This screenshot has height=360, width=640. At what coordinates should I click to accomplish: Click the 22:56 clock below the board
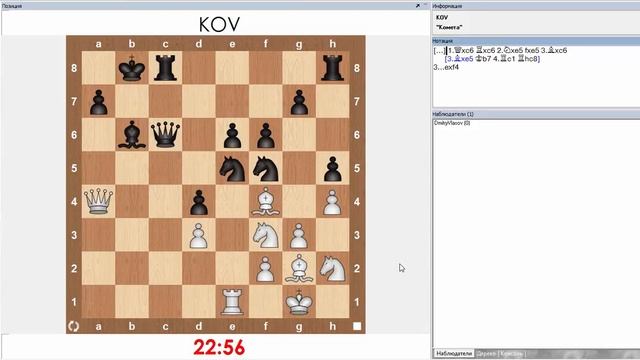point(219,347)
